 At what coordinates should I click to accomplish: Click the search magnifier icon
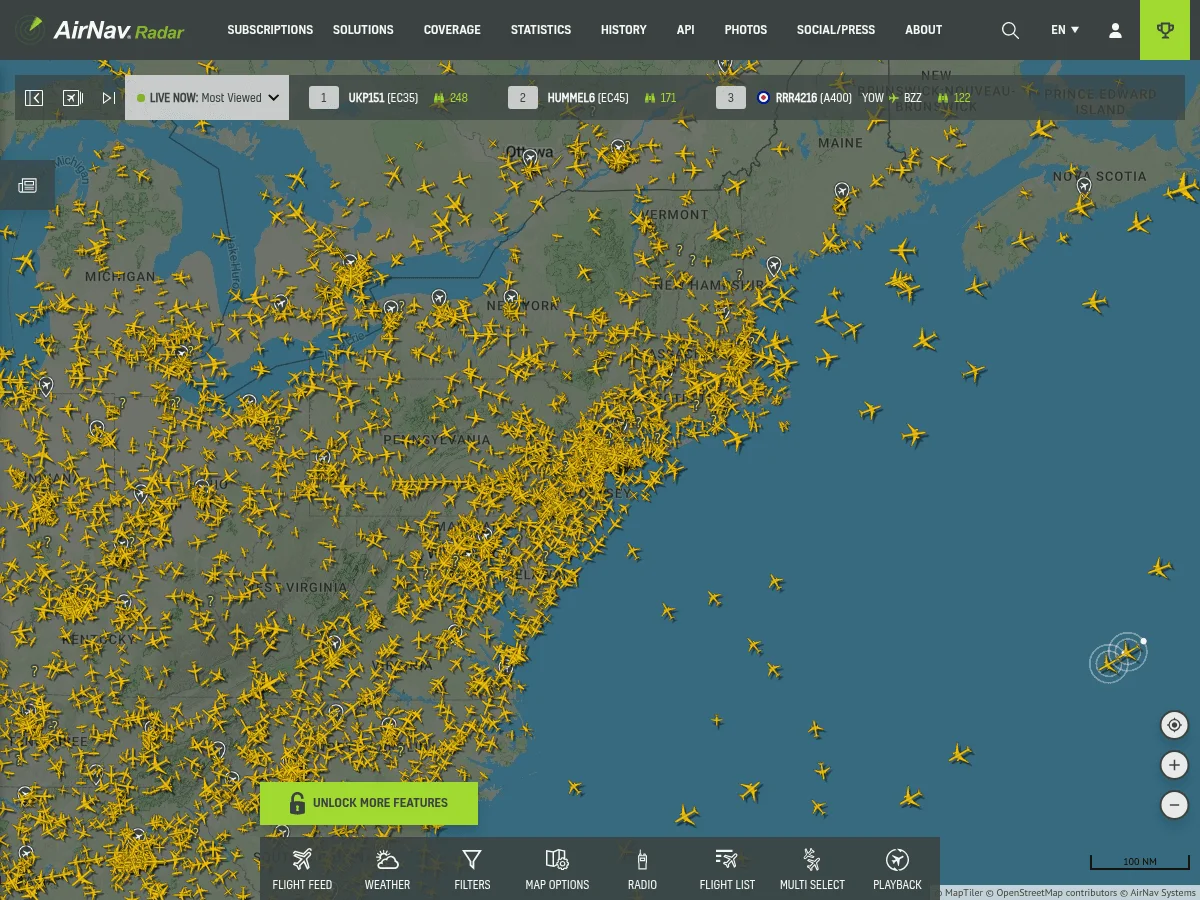tap(1010, 30)
